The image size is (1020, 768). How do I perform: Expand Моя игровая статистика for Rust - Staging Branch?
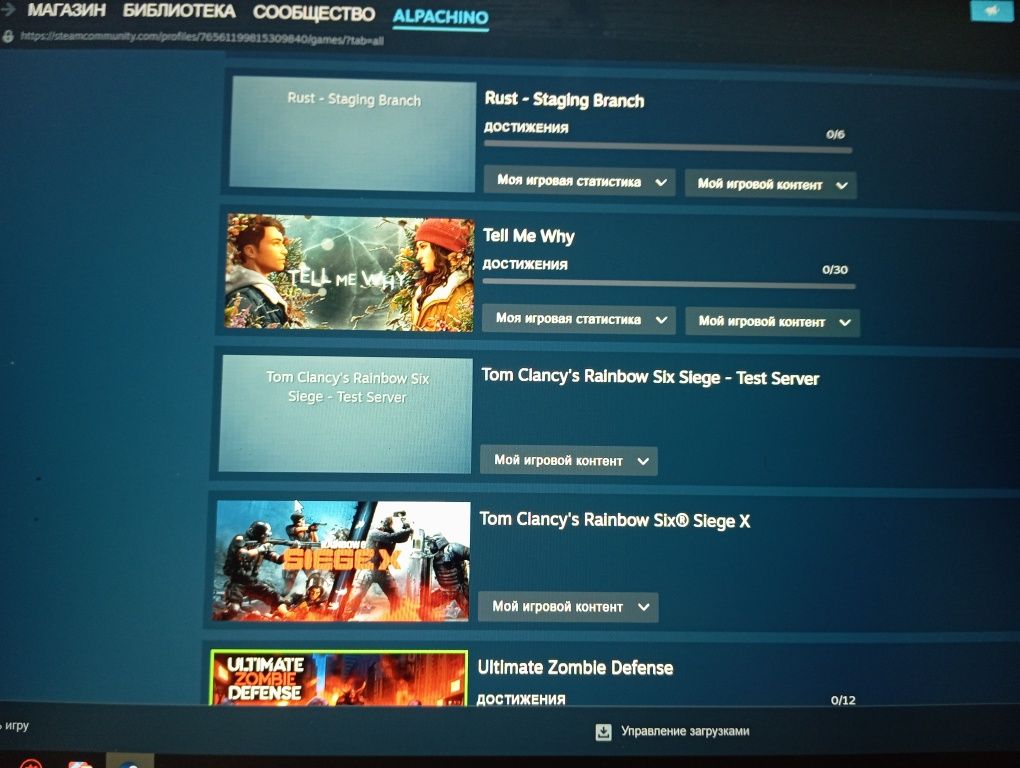(579, 181)
